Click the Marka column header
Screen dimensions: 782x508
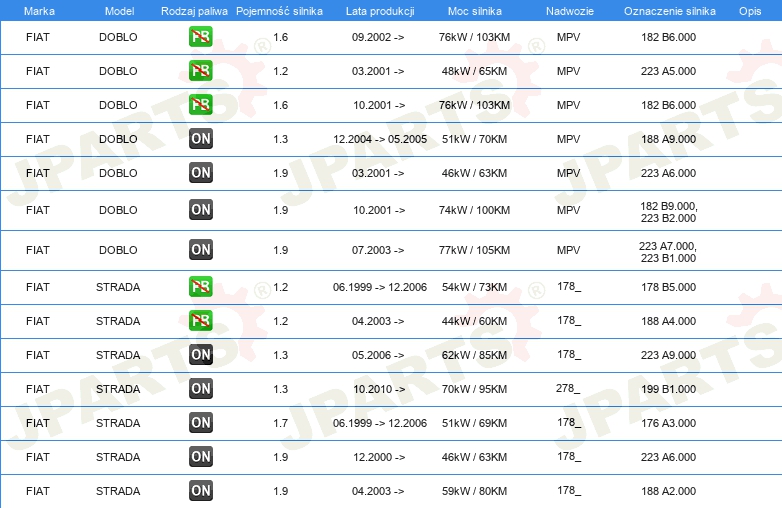[39, 11]
